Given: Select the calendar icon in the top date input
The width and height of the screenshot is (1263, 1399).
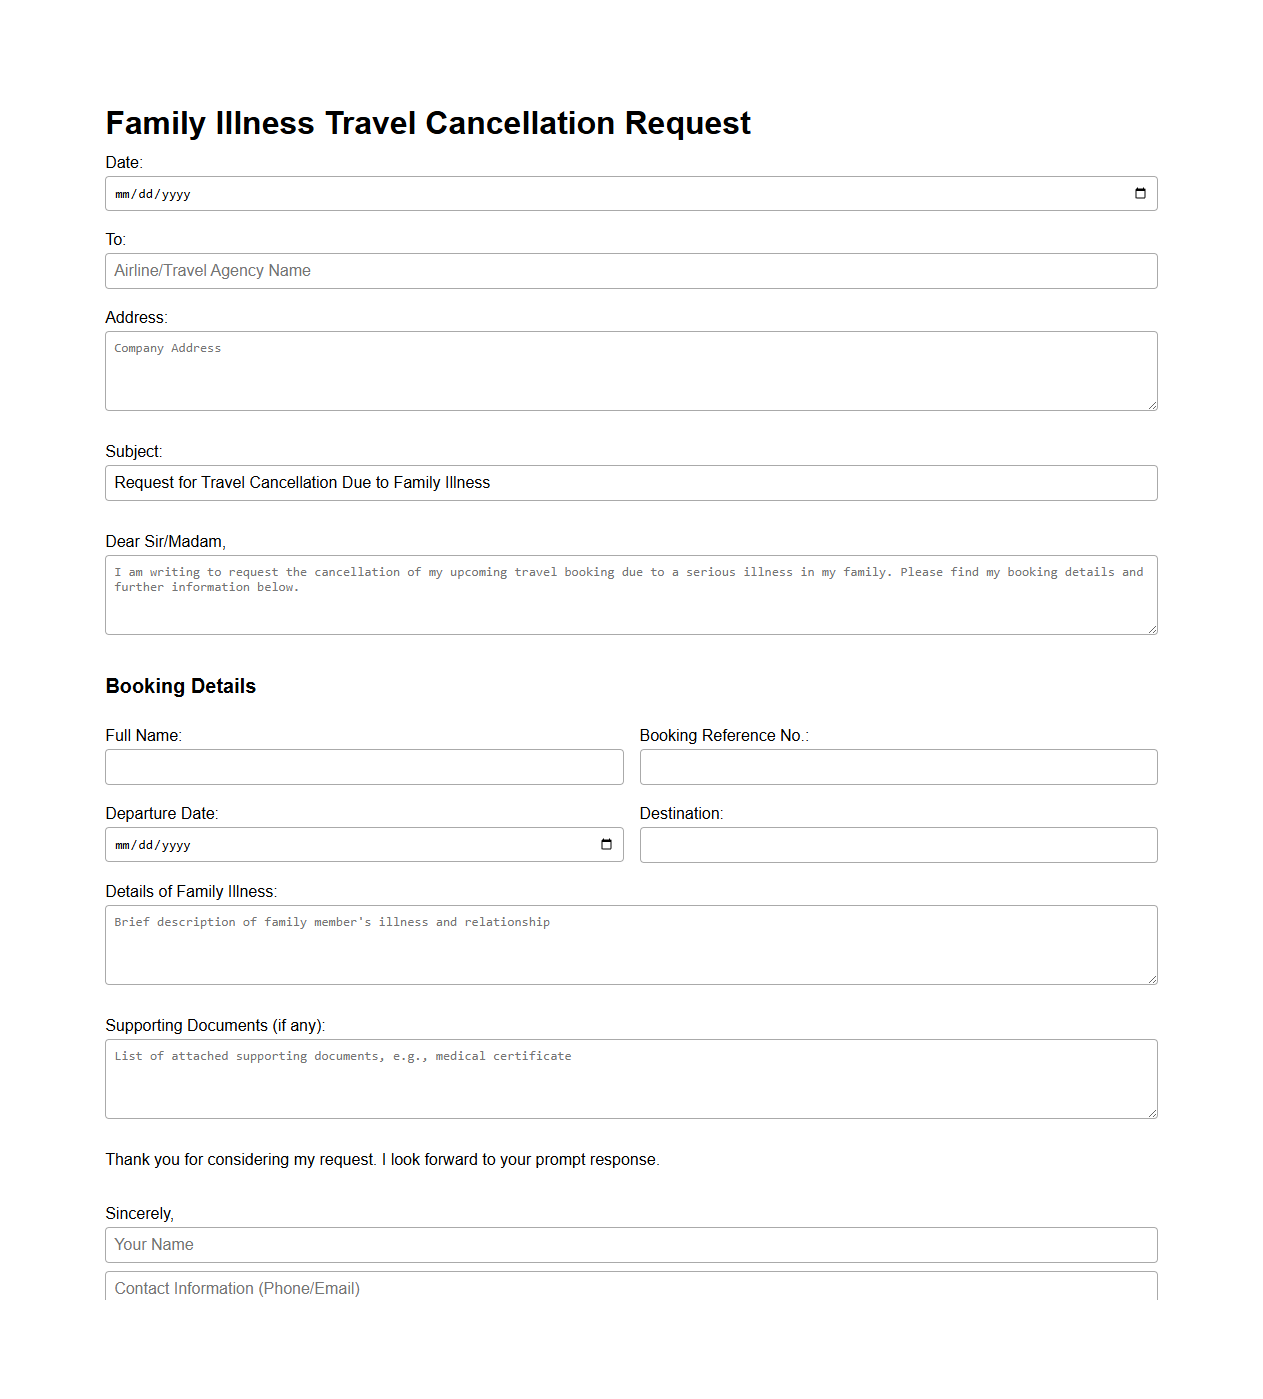Looking at the screenshot, I should [1141, 193].
